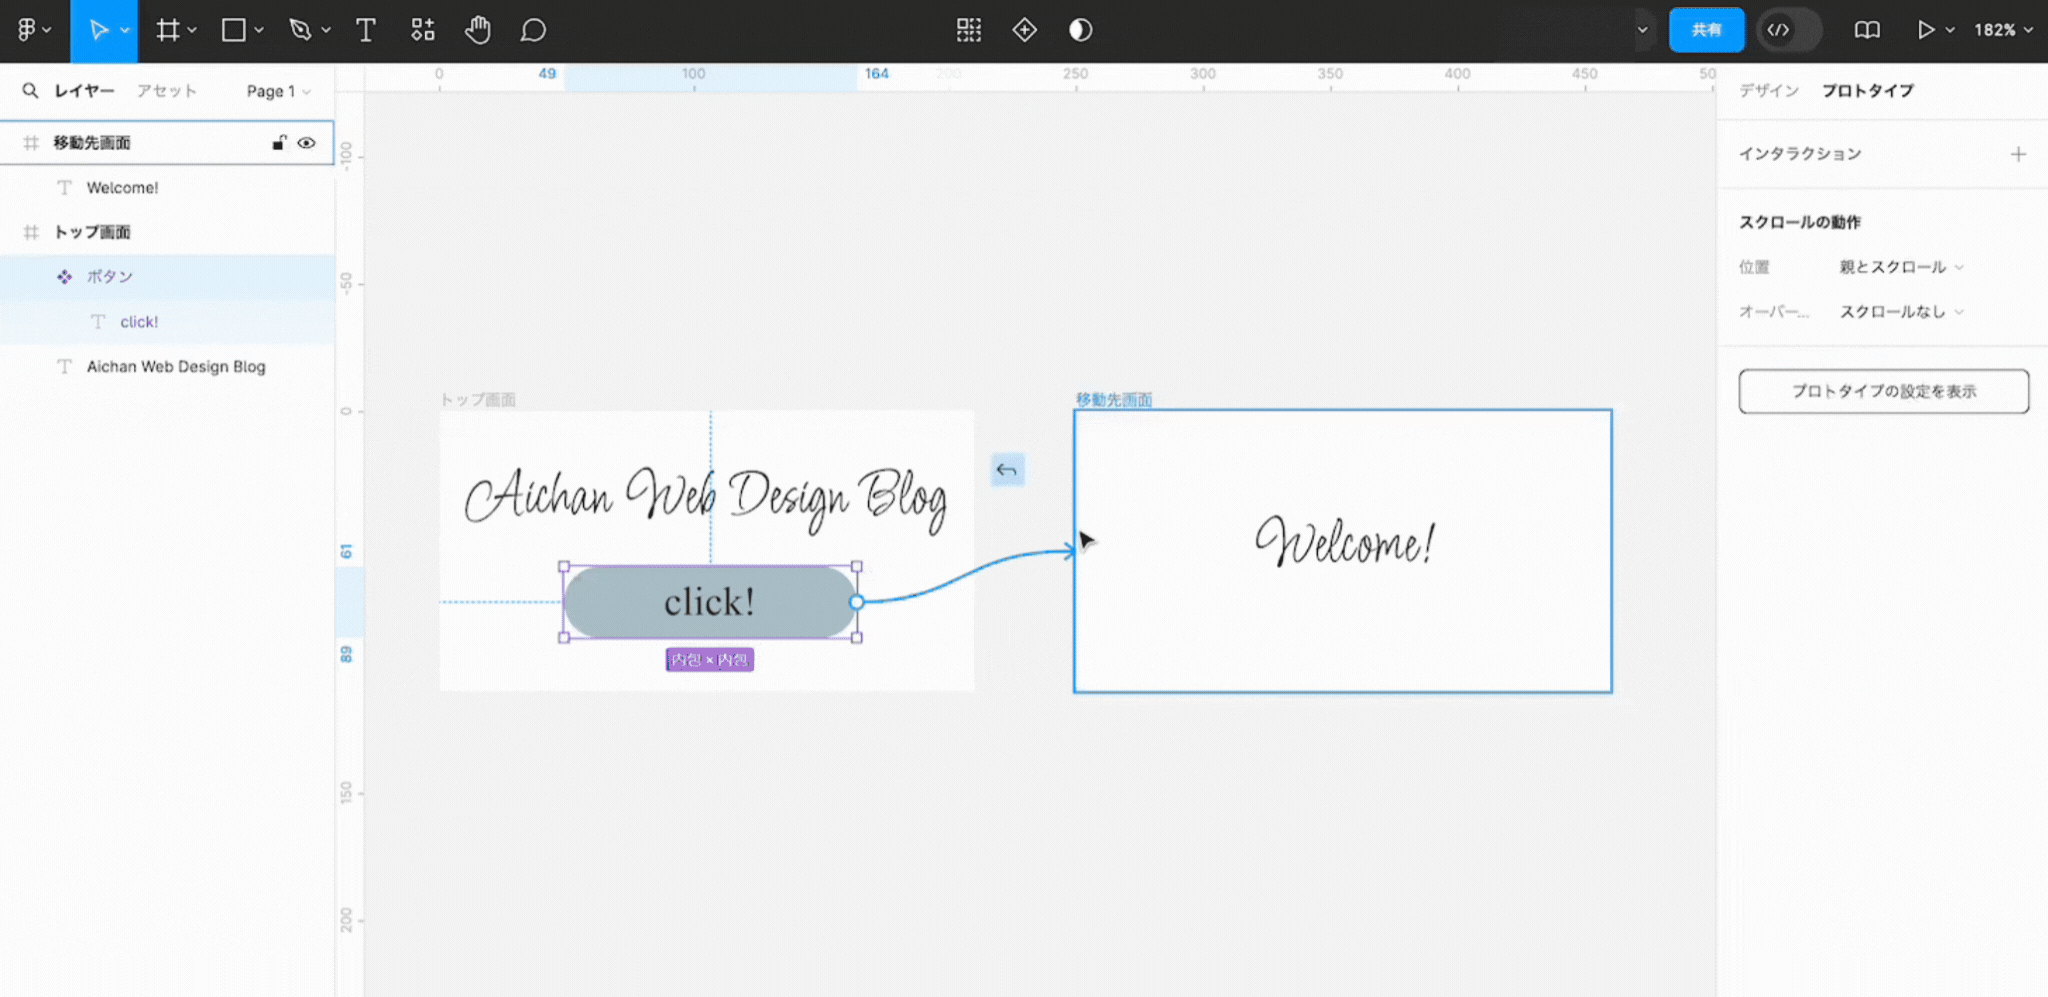Select the Rectangle shape tool
2048x997 pixels.
pos(234,30)
